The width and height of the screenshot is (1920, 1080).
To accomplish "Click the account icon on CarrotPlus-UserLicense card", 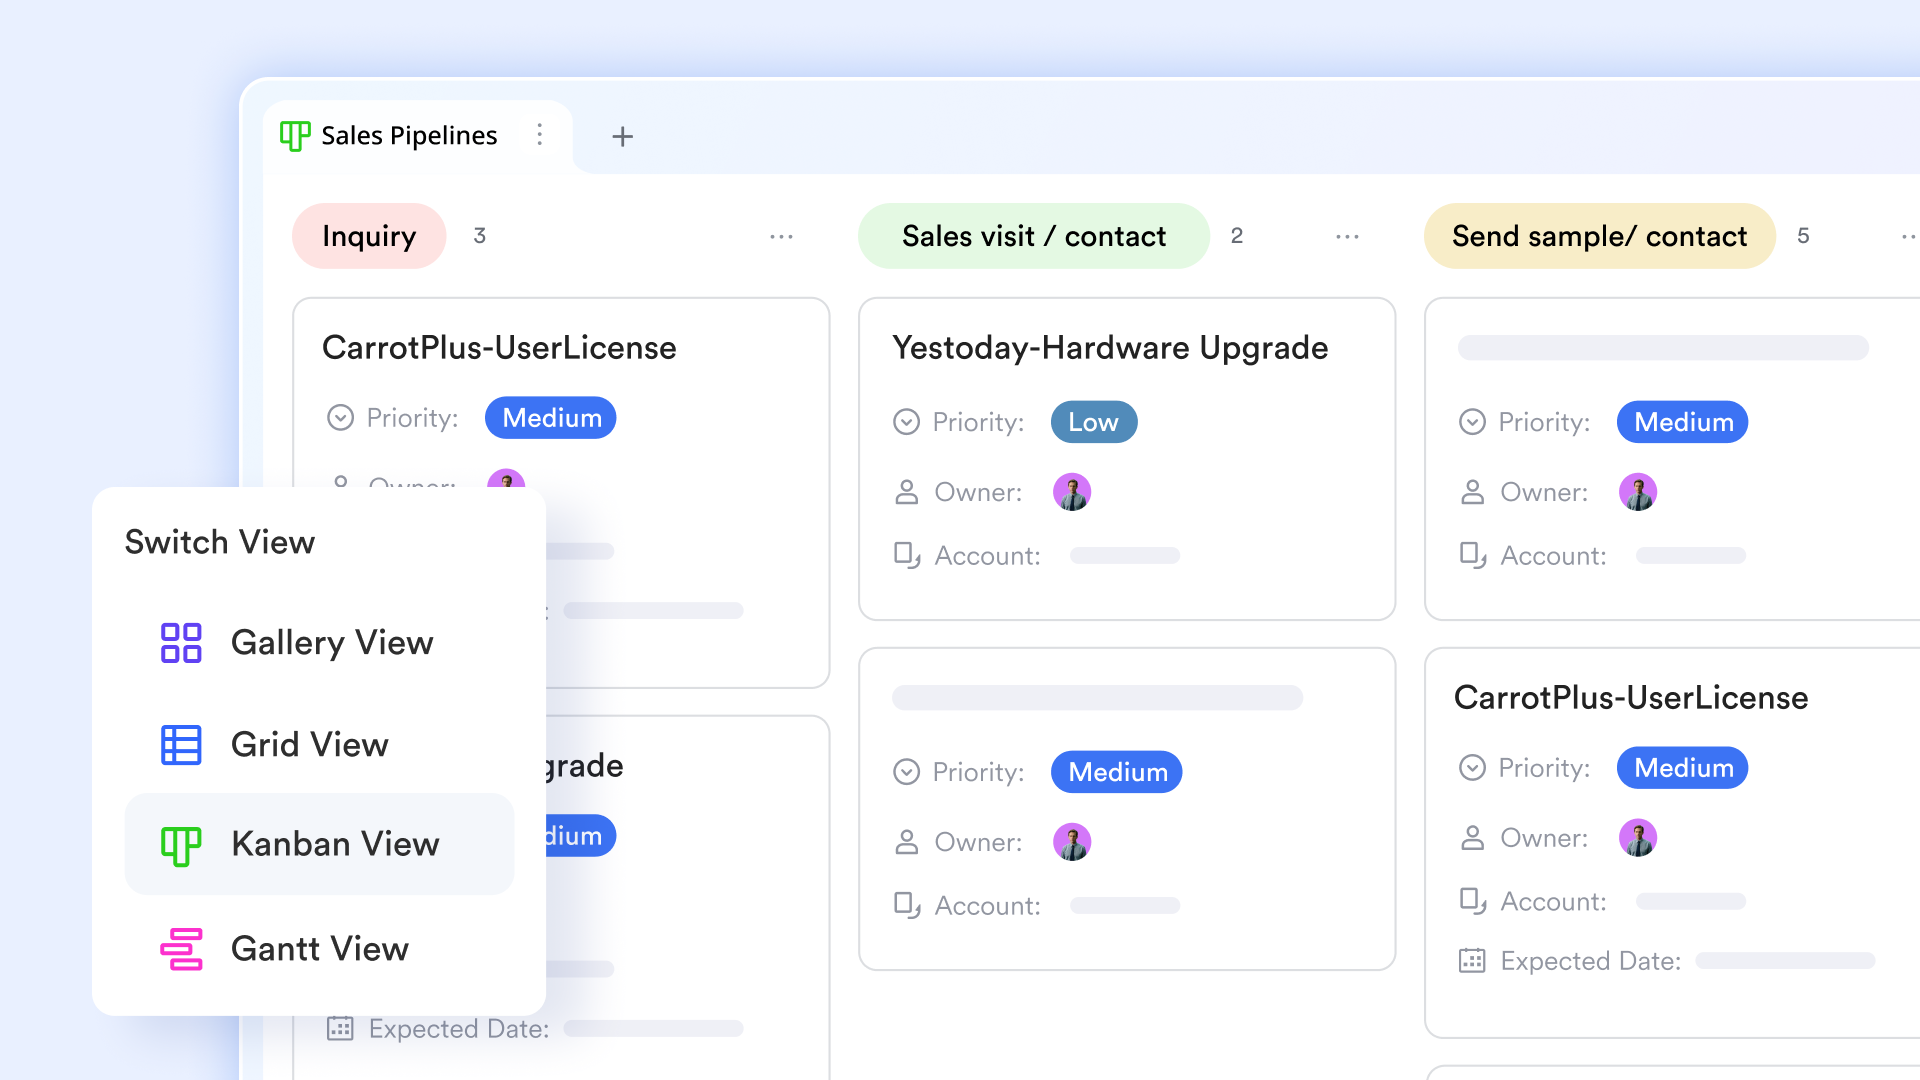I will [x=1472, y=901].
